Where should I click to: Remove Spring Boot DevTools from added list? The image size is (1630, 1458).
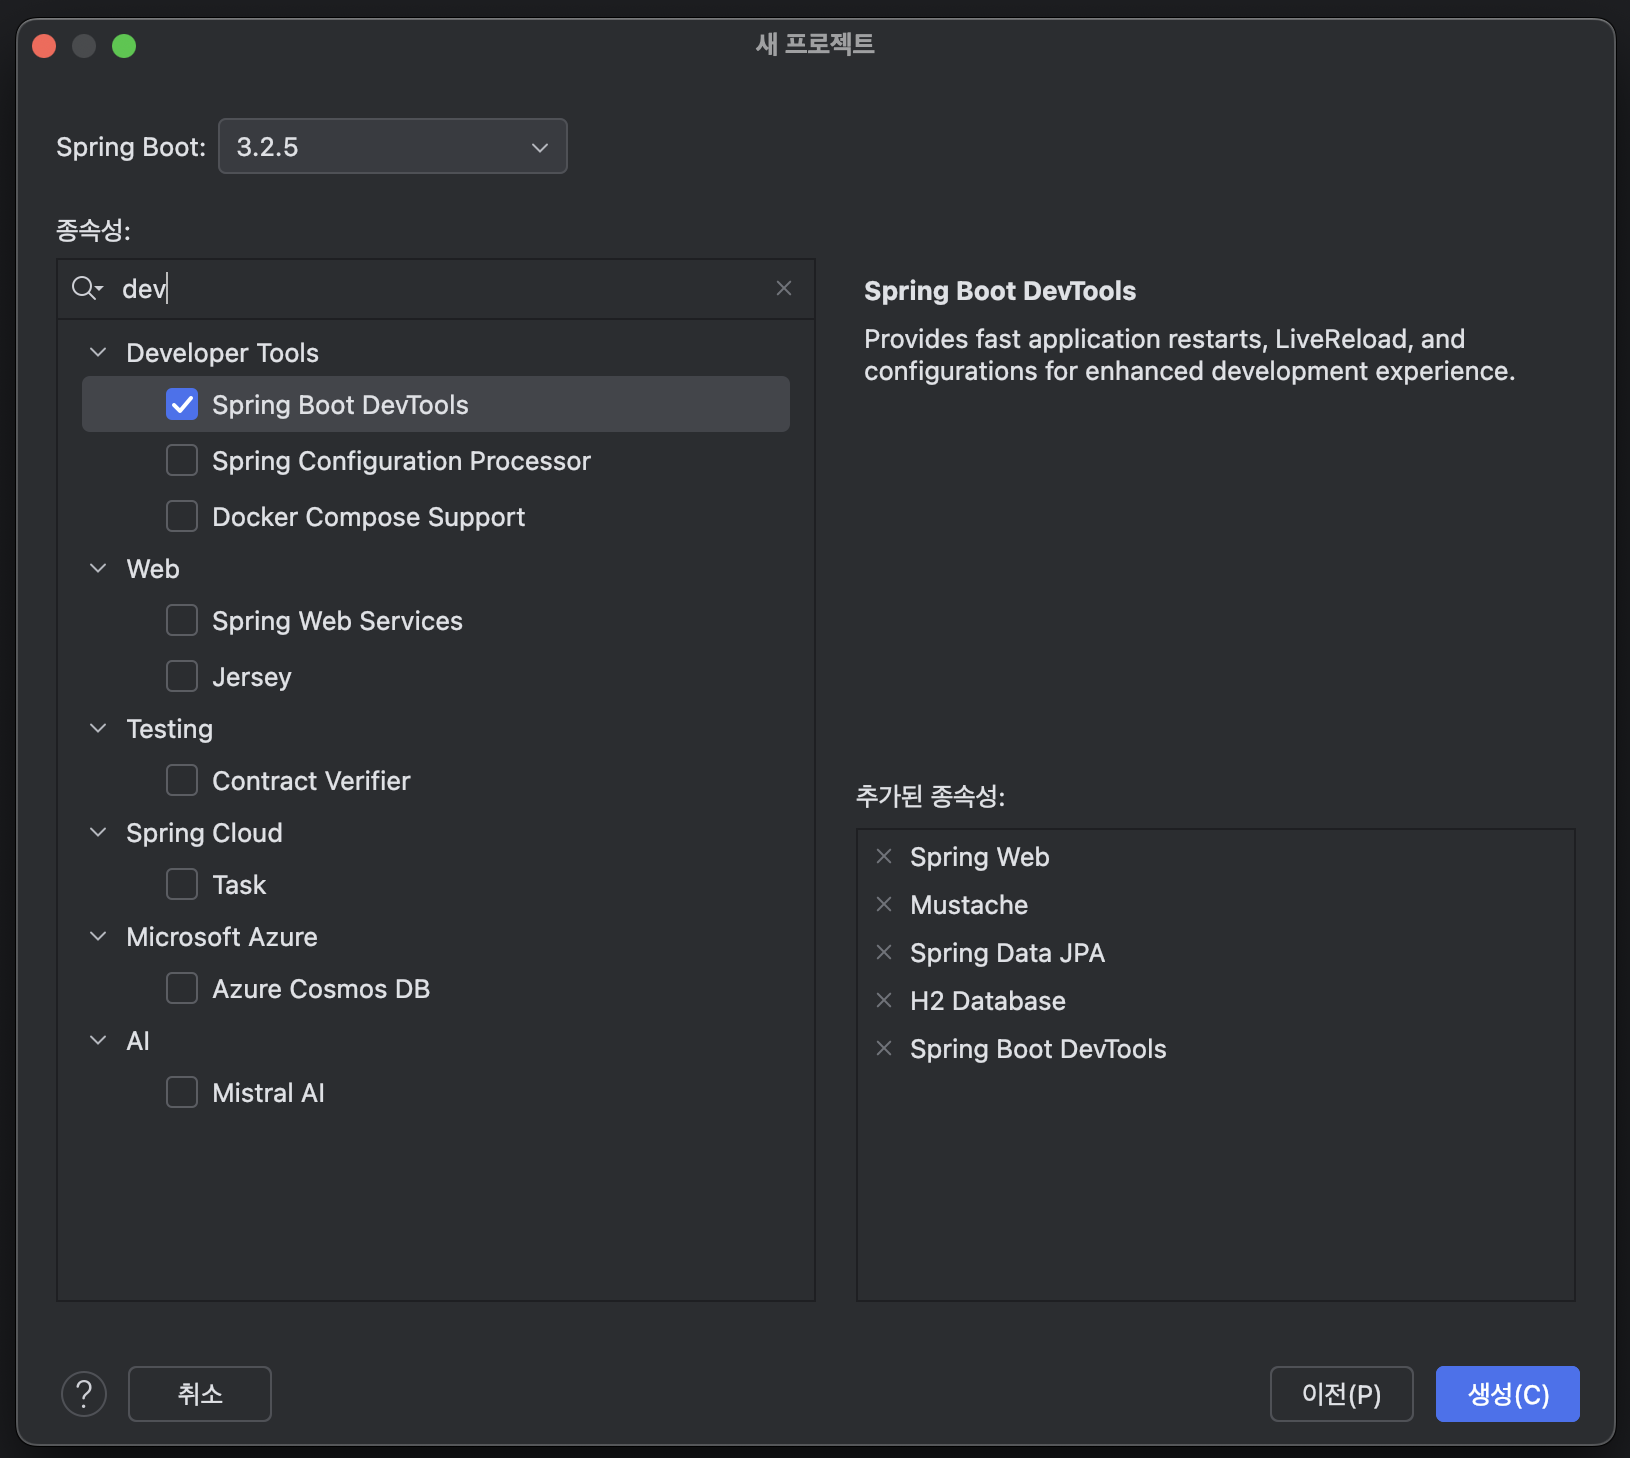[884, 1048]
